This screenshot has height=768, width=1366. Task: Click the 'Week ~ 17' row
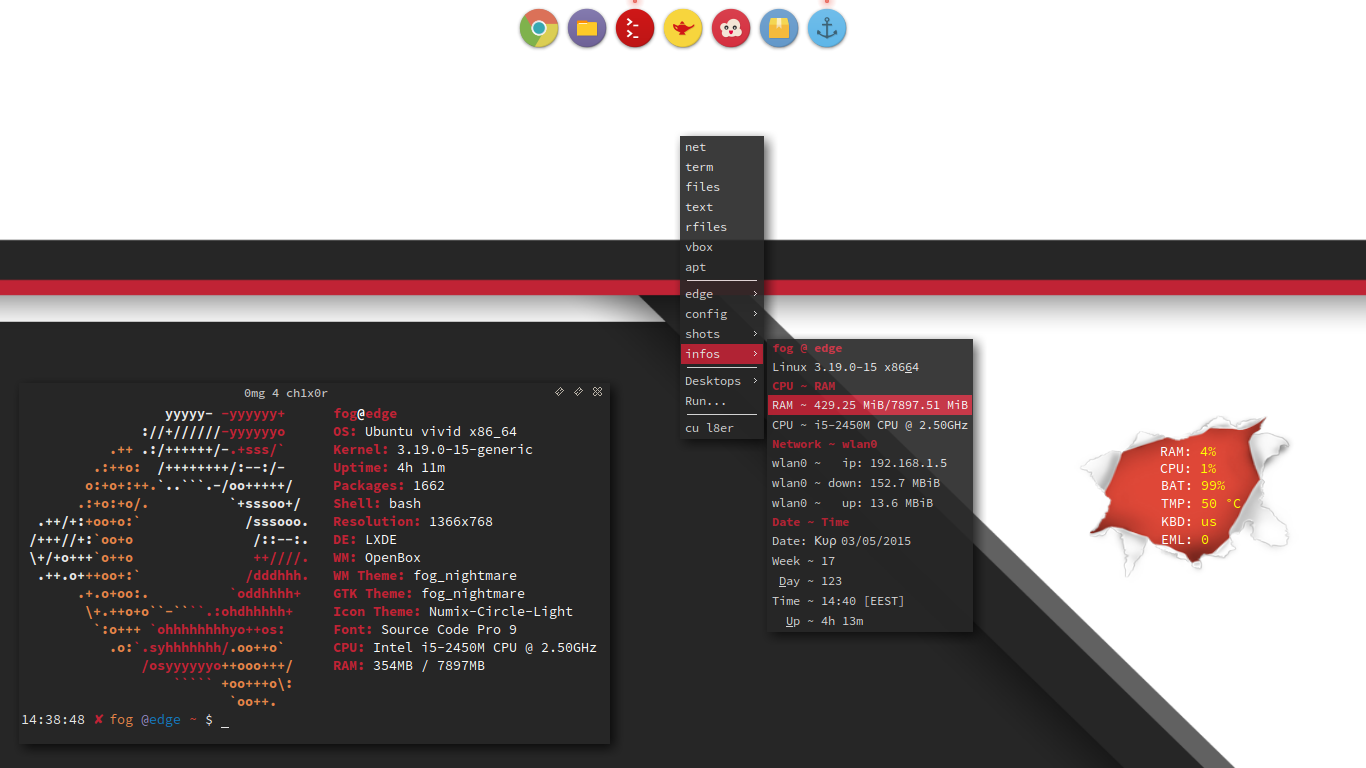coord(870,561)
